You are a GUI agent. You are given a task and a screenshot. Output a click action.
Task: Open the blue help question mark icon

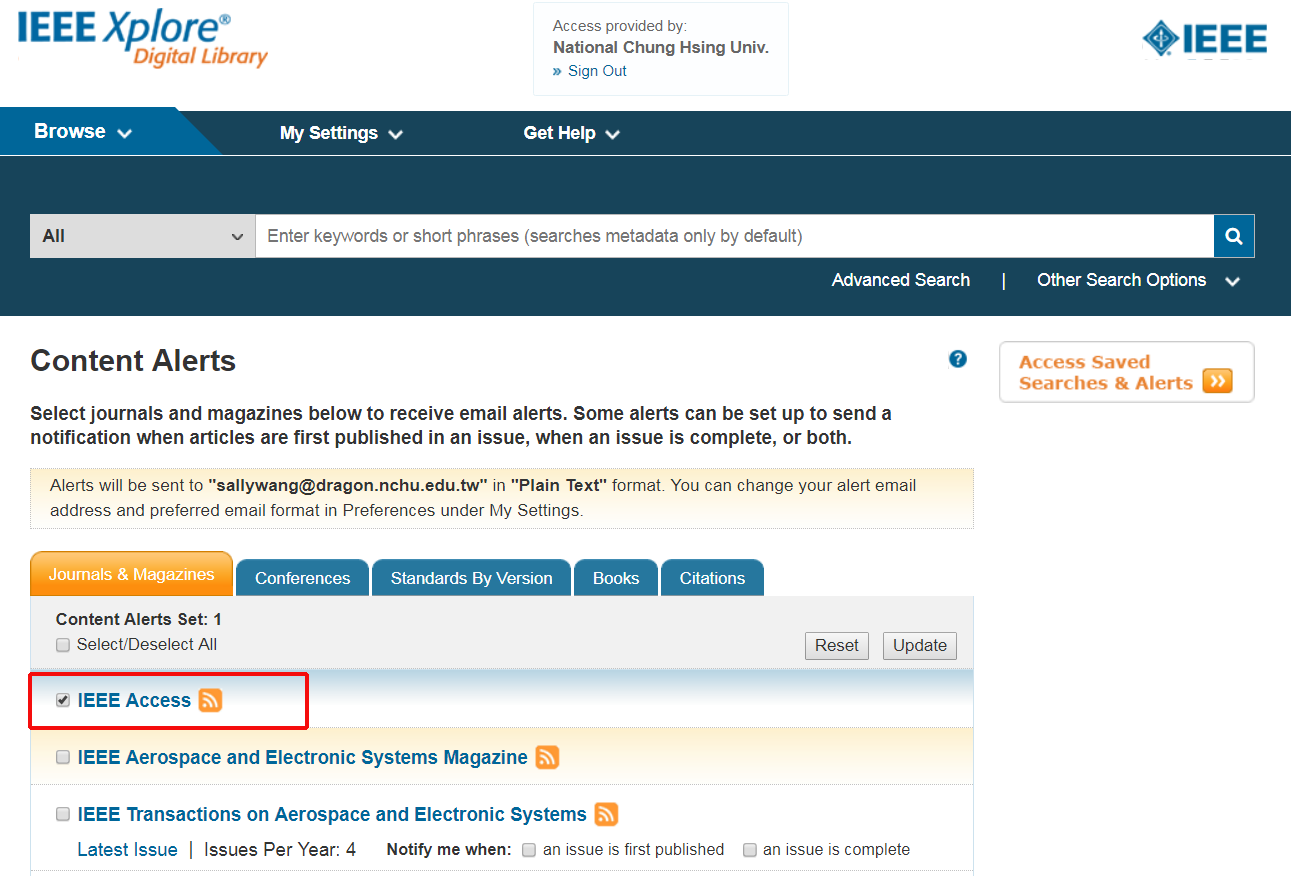[958, 359]
